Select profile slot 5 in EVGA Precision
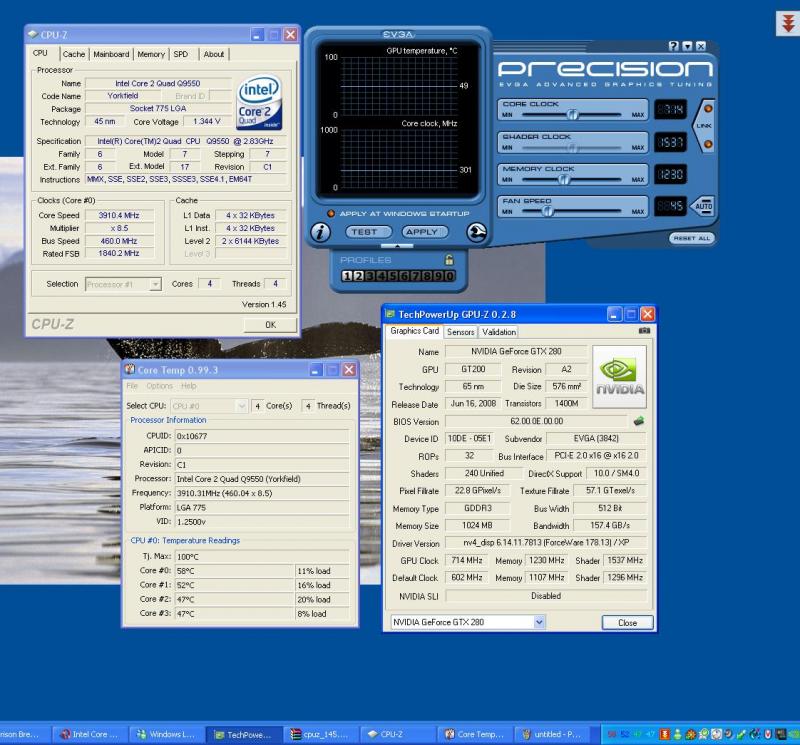Image resolution: width=800 pixels, height=745 pixels. (392, 276)
